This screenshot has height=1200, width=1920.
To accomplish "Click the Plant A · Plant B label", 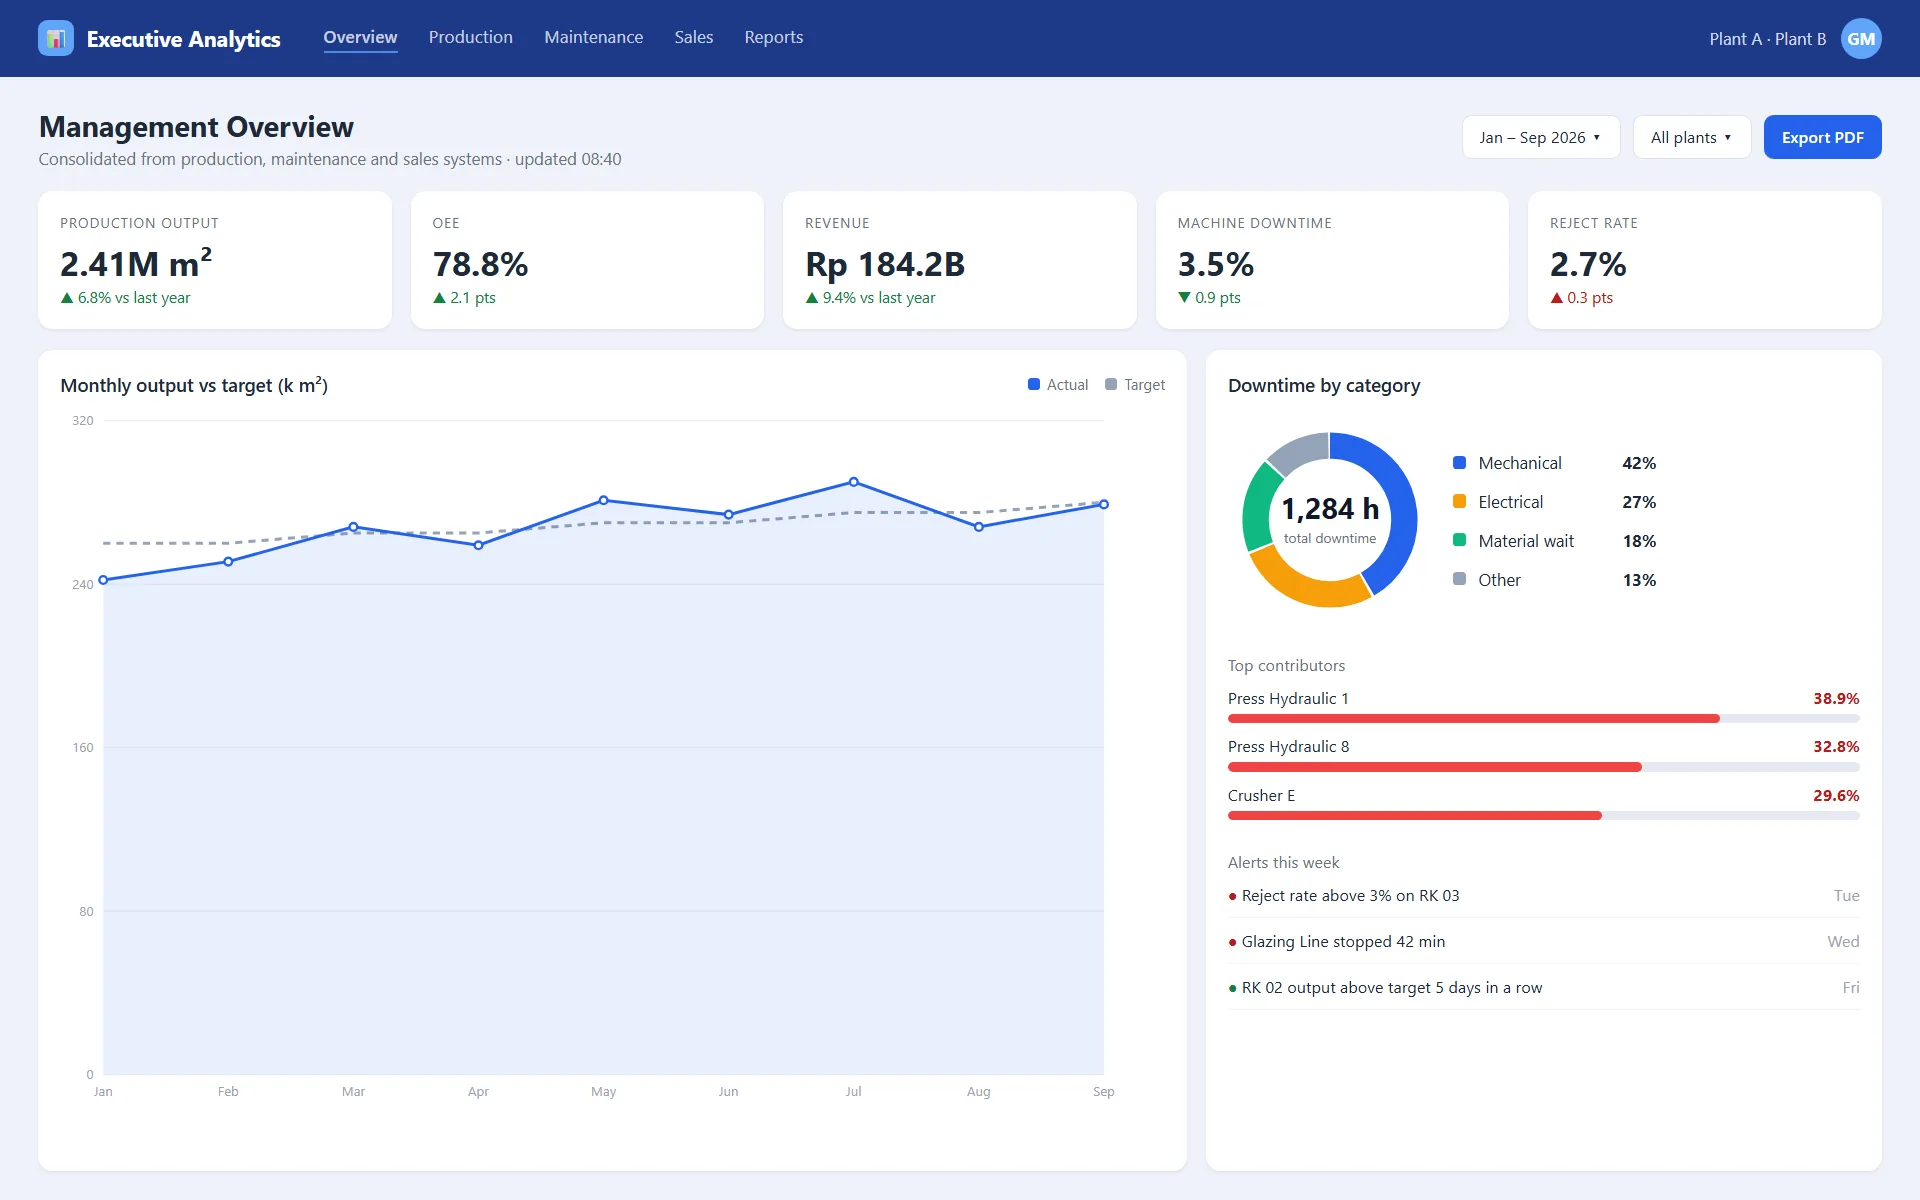I will (x=1767, y=39).
